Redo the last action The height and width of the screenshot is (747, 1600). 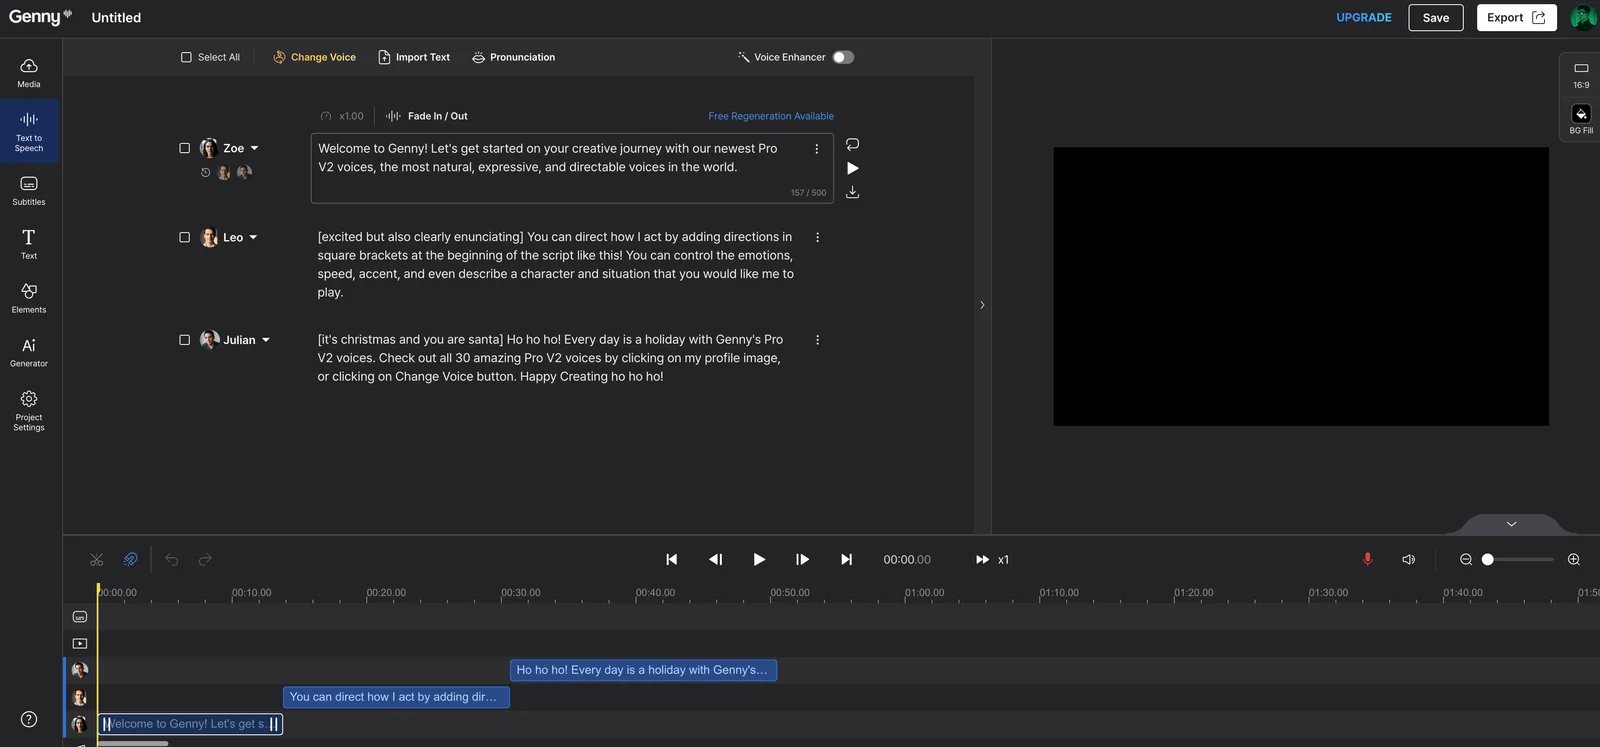click(x=205, y=560)
